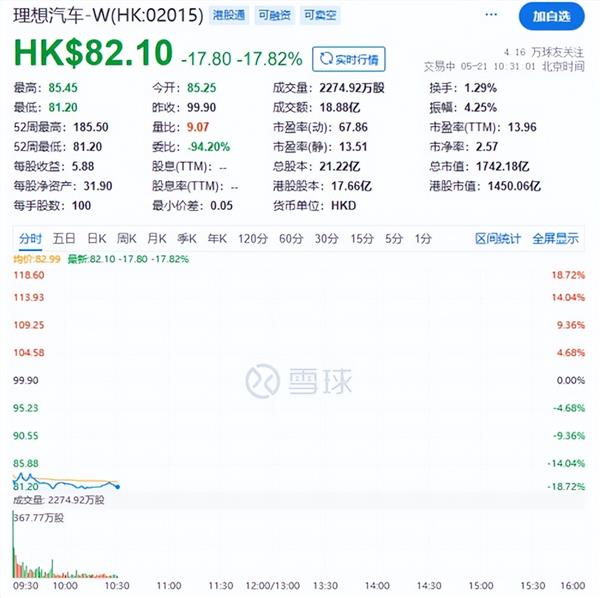Image resolution: width=600 pixels, height=598 pixels.
Task: Switch to 周K candlestick view
Action: click(126, 238)
